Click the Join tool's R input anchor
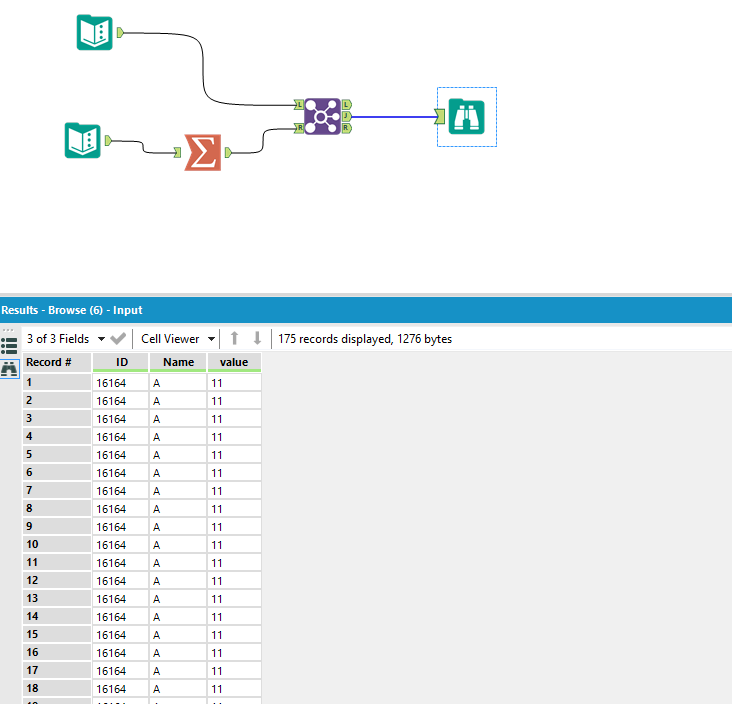Viewport: 732px width, 704px height. coord(299,128)
